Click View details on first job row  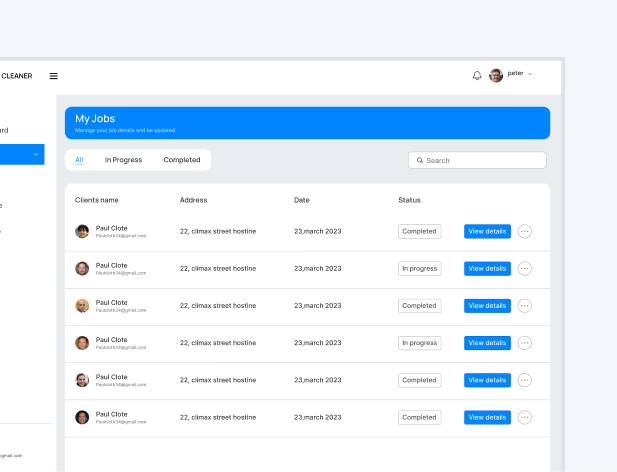coord(487,231)
